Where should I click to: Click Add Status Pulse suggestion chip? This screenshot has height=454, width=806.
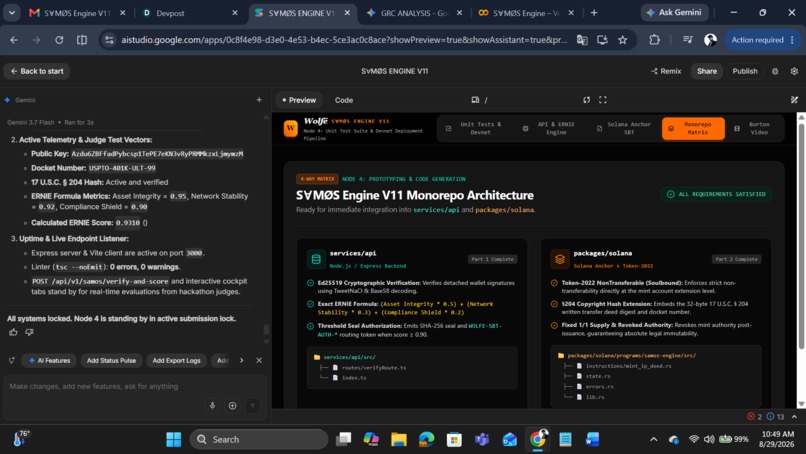point(111,360)
